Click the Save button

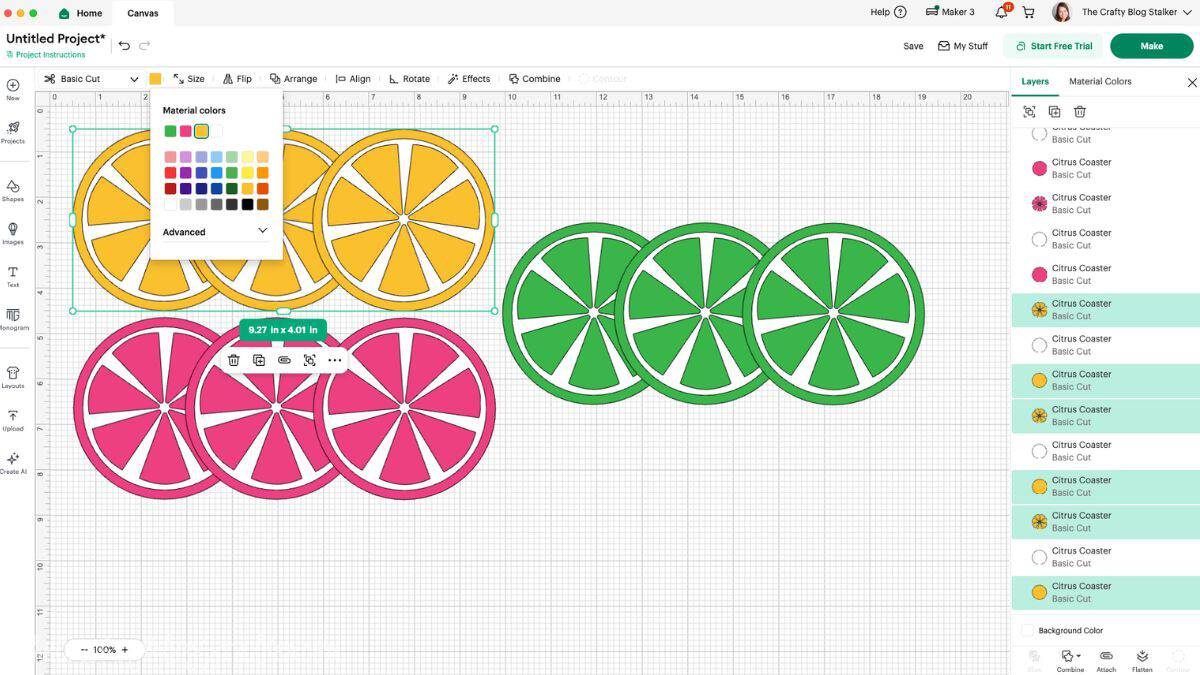(913, 46)
